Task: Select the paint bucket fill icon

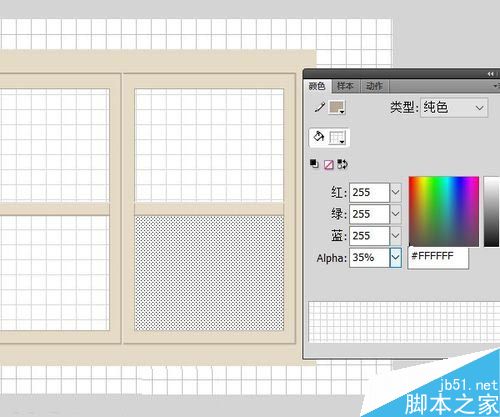Action: (319, 137)
